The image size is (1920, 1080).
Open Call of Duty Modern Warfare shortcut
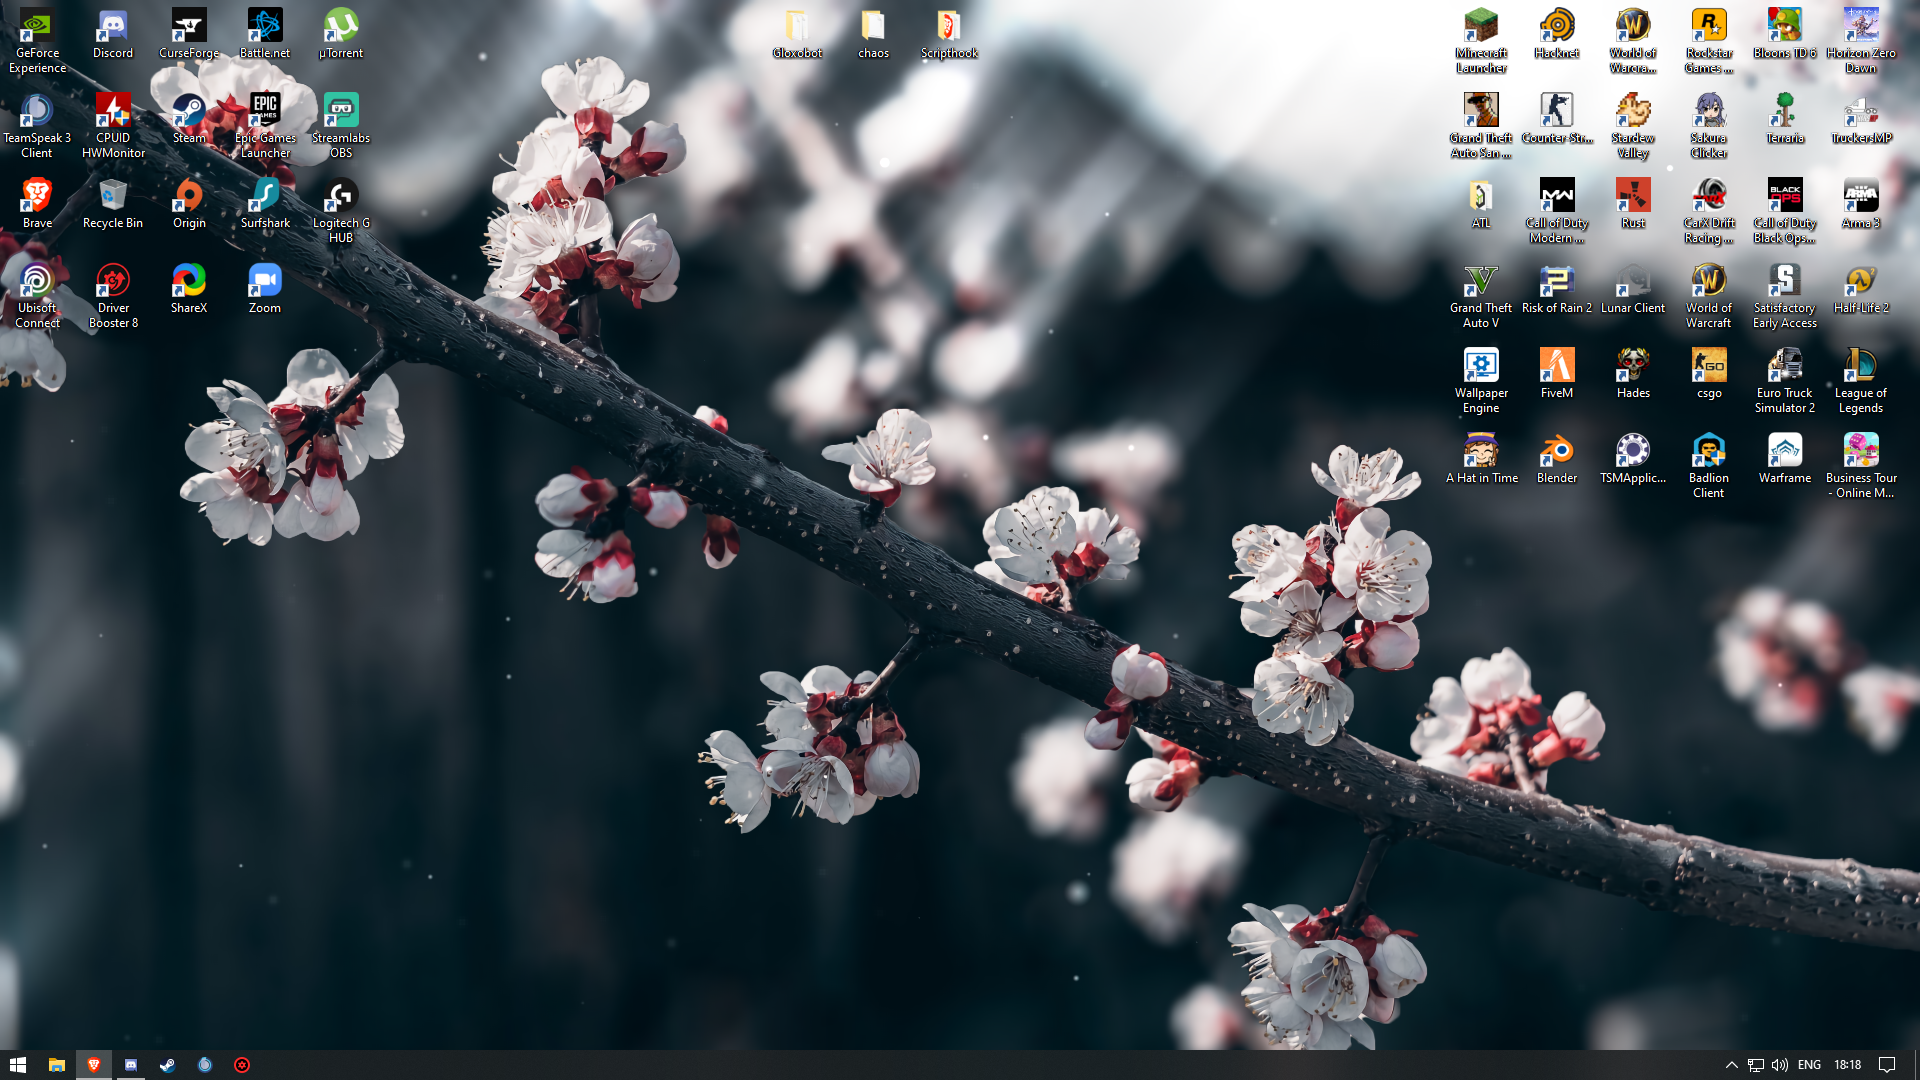[x=1557, y=210]
